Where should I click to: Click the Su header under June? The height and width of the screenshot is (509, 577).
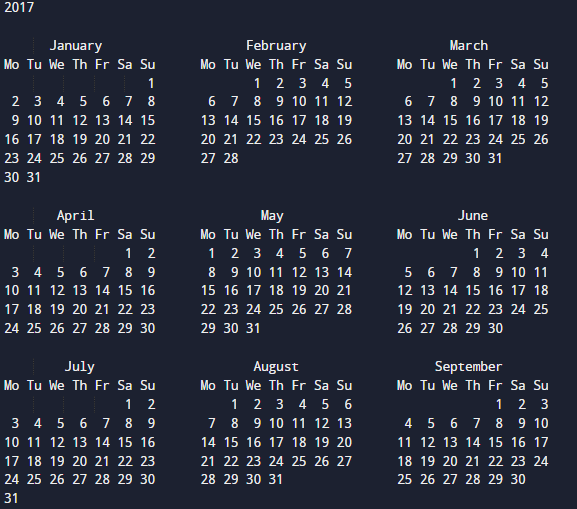point(541,234)
